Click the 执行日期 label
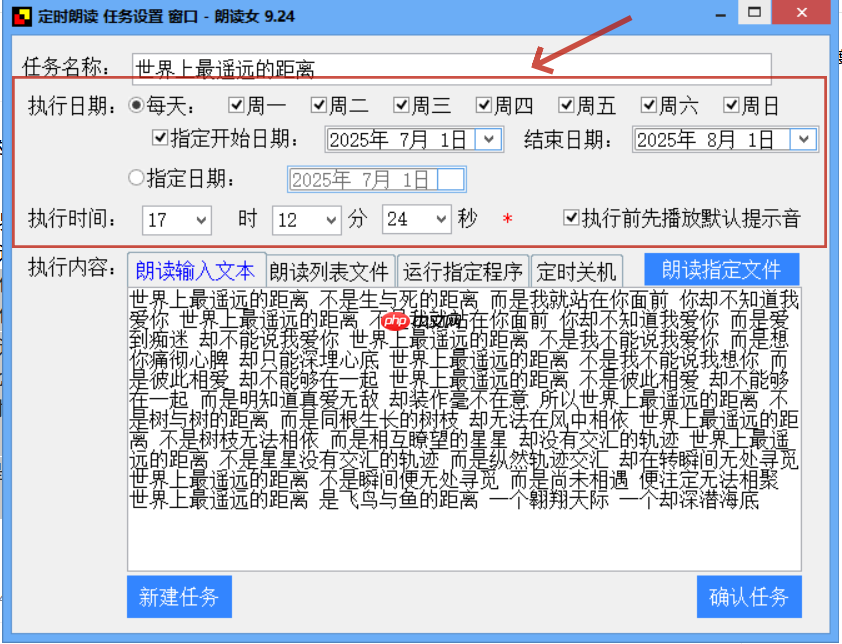 [72, 106]
